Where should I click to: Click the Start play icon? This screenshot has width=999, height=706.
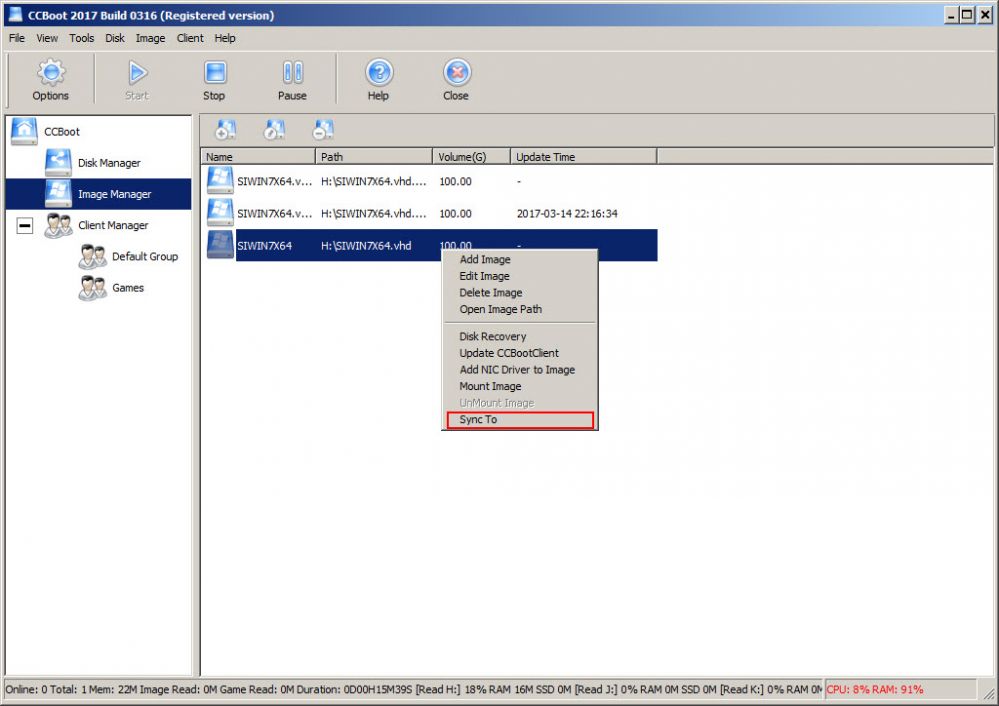coord(137,73)
